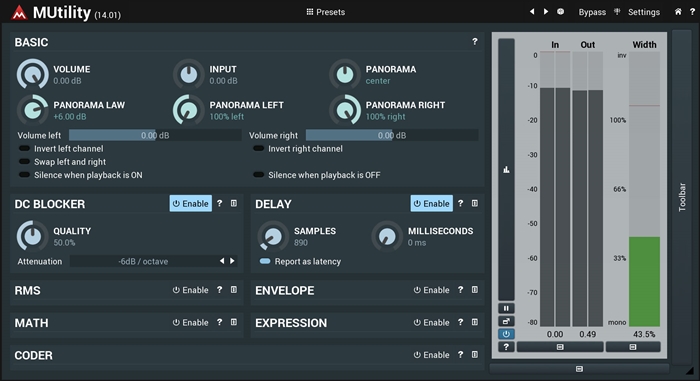Open DELAY help icon

point(460,203)
